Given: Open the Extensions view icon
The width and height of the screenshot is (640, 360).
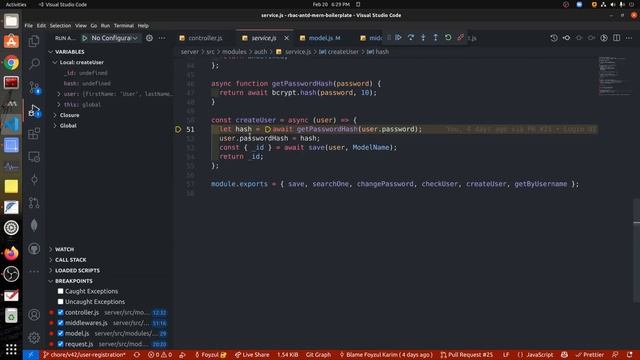Looking at the screenshot, I should click(34, 133).
